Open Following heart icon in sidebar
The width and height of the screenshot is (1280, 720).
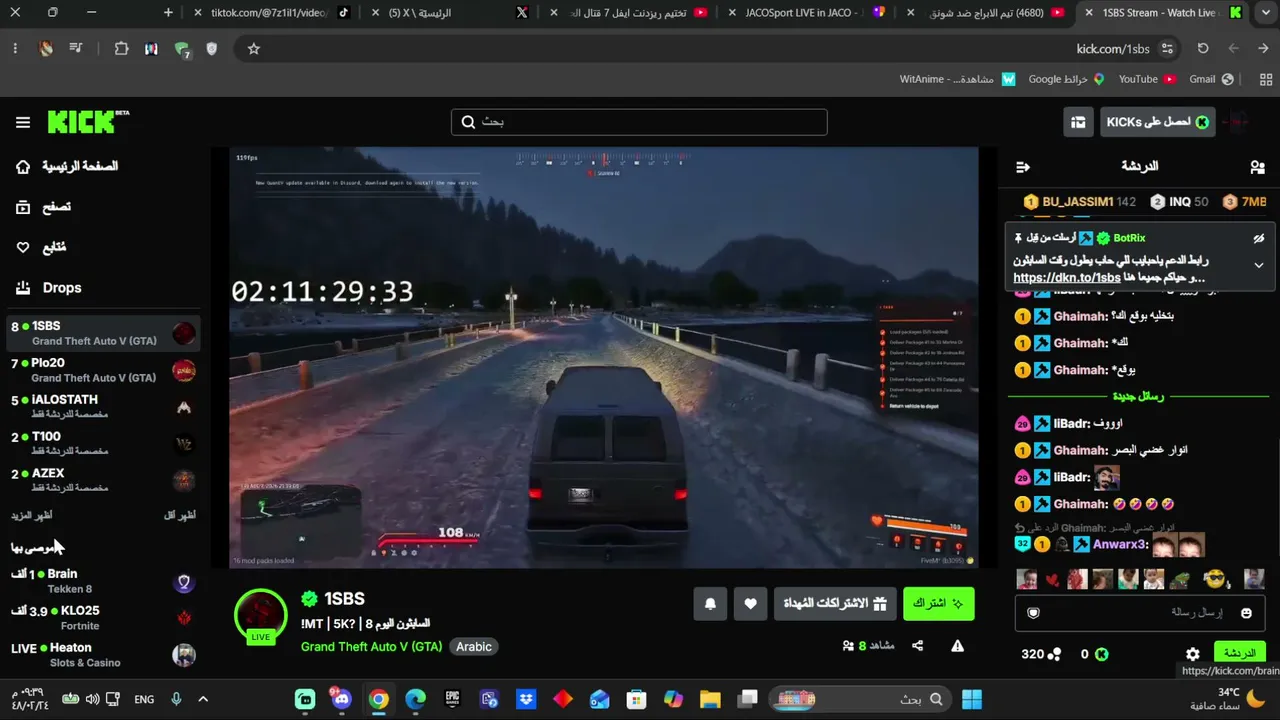23,247
